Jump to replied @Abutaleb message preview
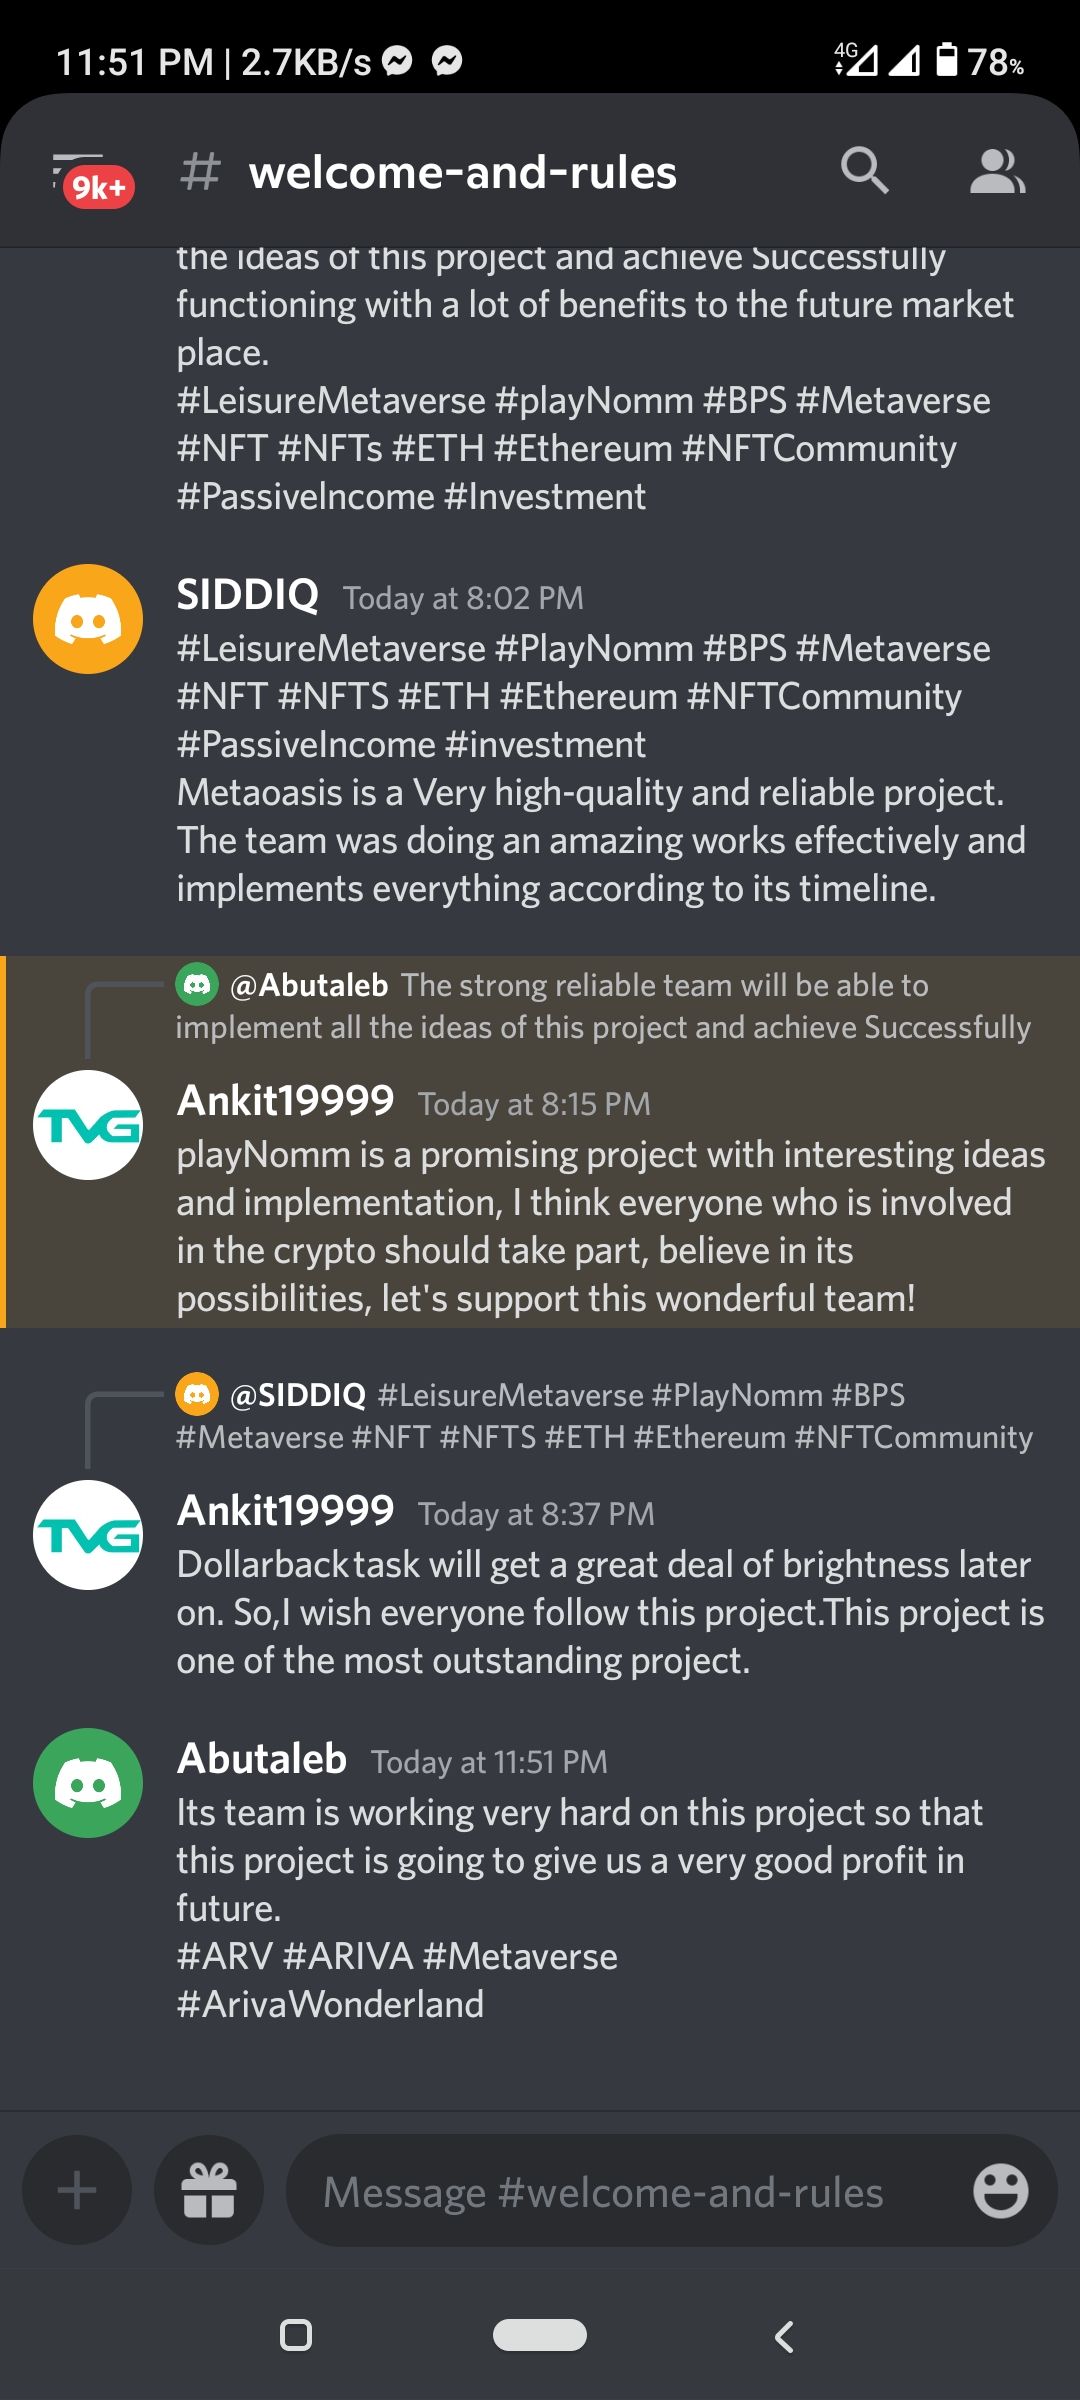 [x=603, y=1006]
